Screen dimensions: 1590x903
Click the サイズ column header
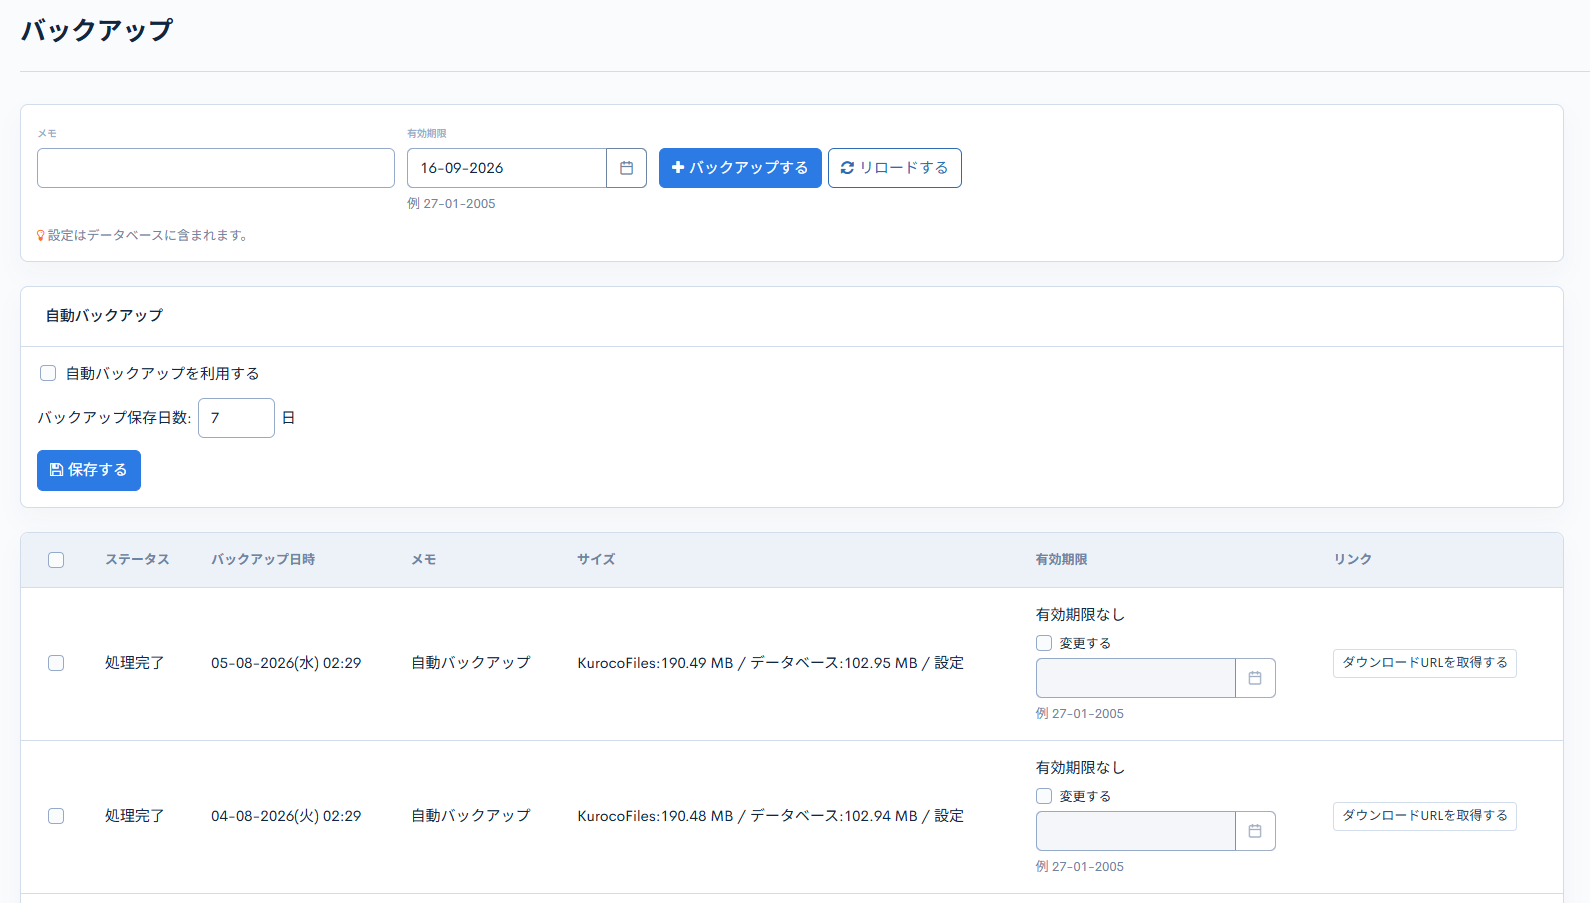[x=596, y=560]
